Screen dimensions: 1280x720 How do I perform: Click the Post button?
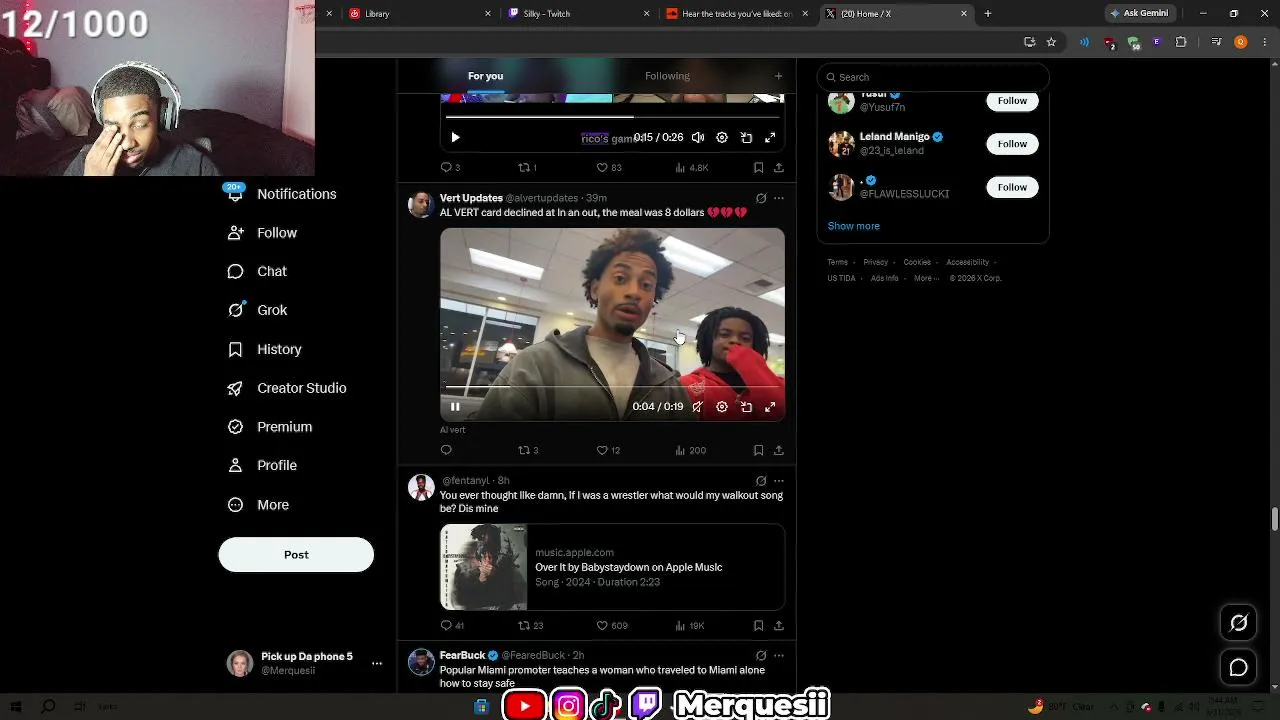(x=296, y=555)
